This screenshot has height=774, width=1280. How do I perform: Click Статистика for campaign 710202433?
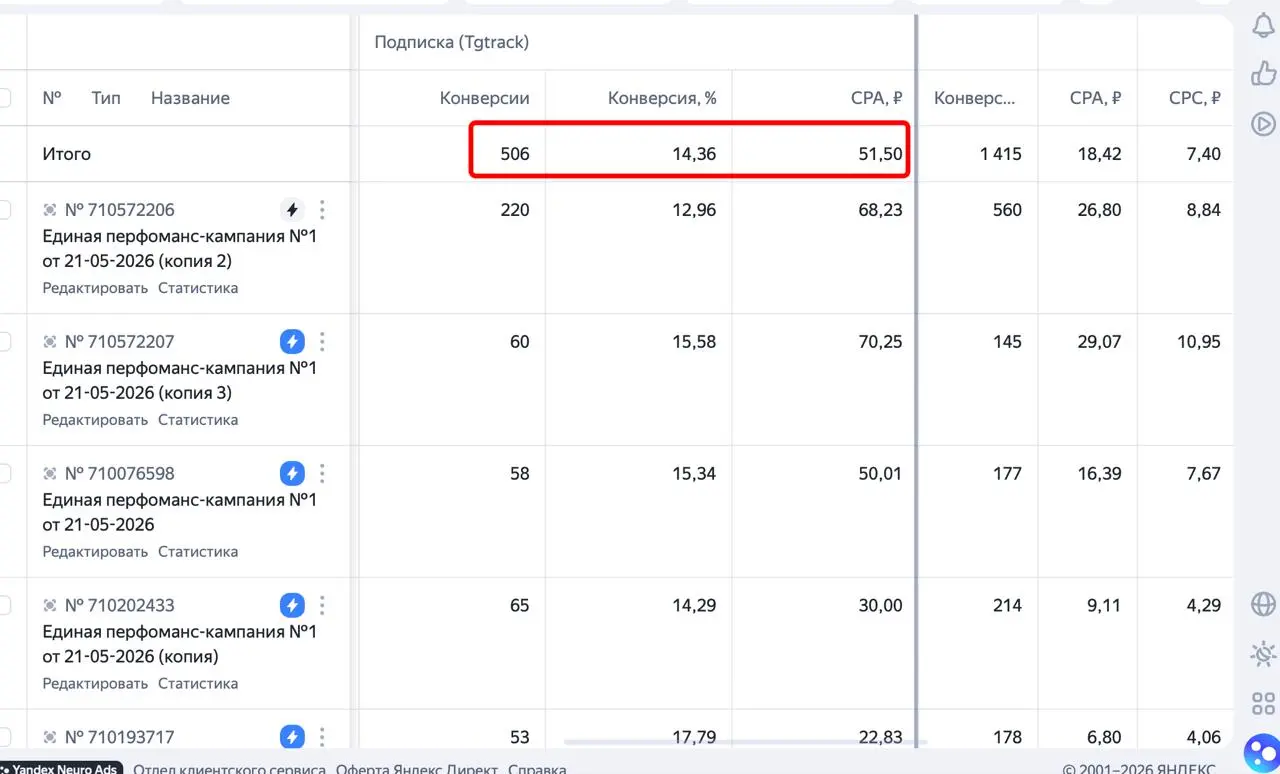point(198,684)
